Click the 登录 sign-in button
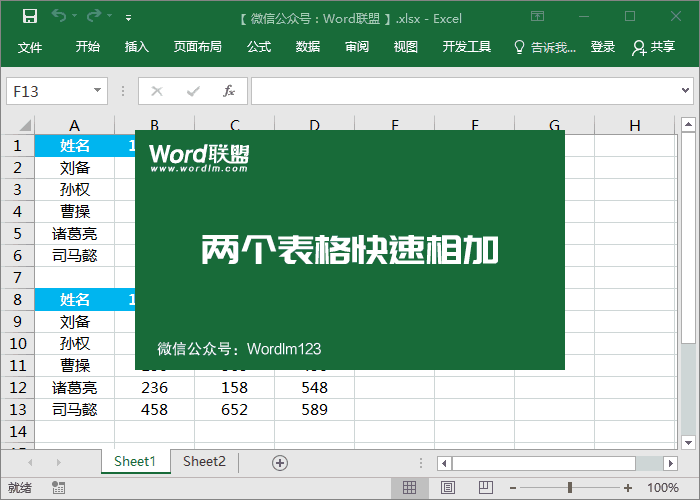Viewport: 700px width, 500px height. click(x=603, y=46)
